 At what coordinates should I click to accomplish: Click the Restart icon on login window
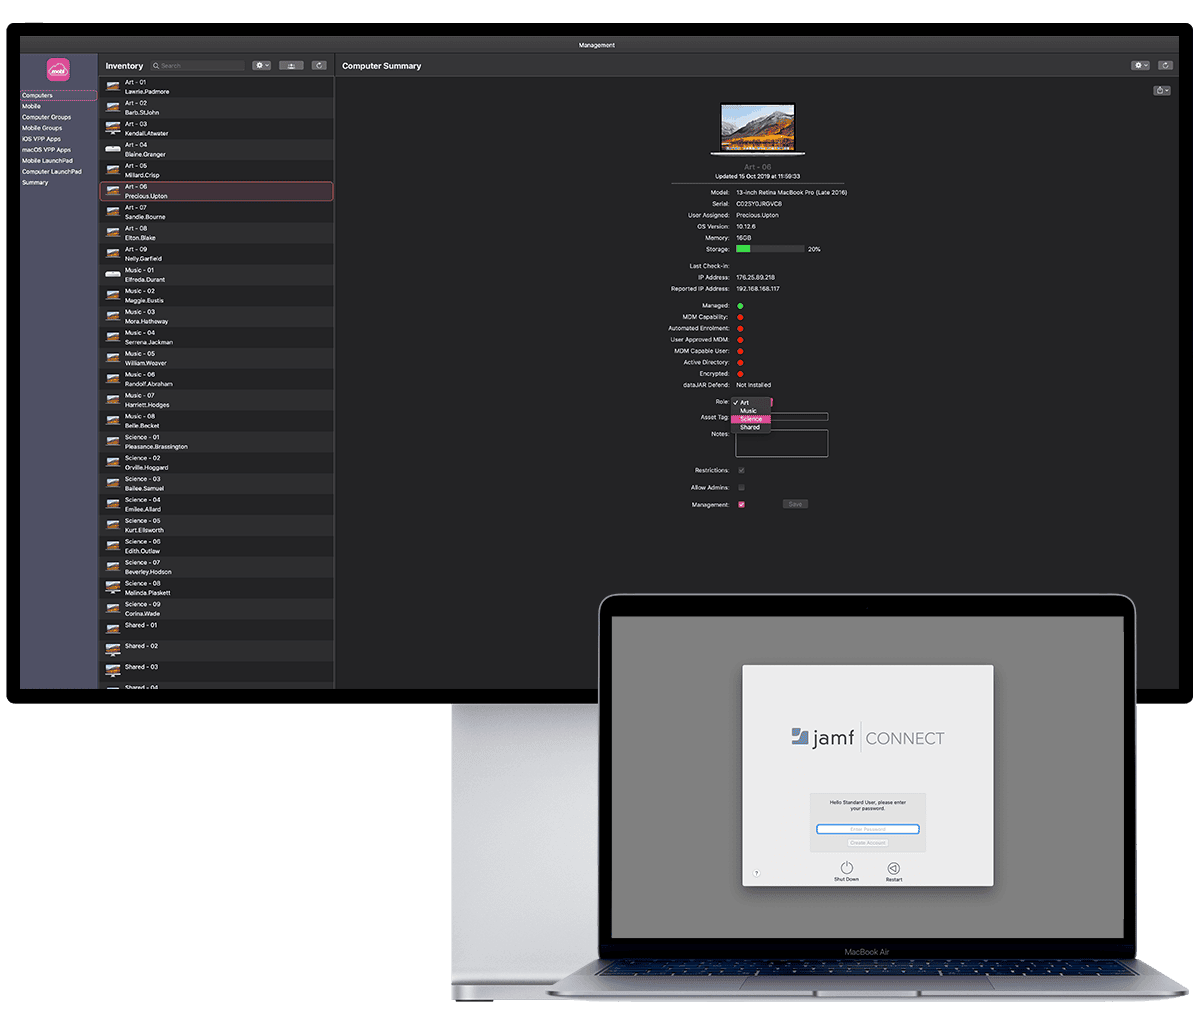[894, 868]
